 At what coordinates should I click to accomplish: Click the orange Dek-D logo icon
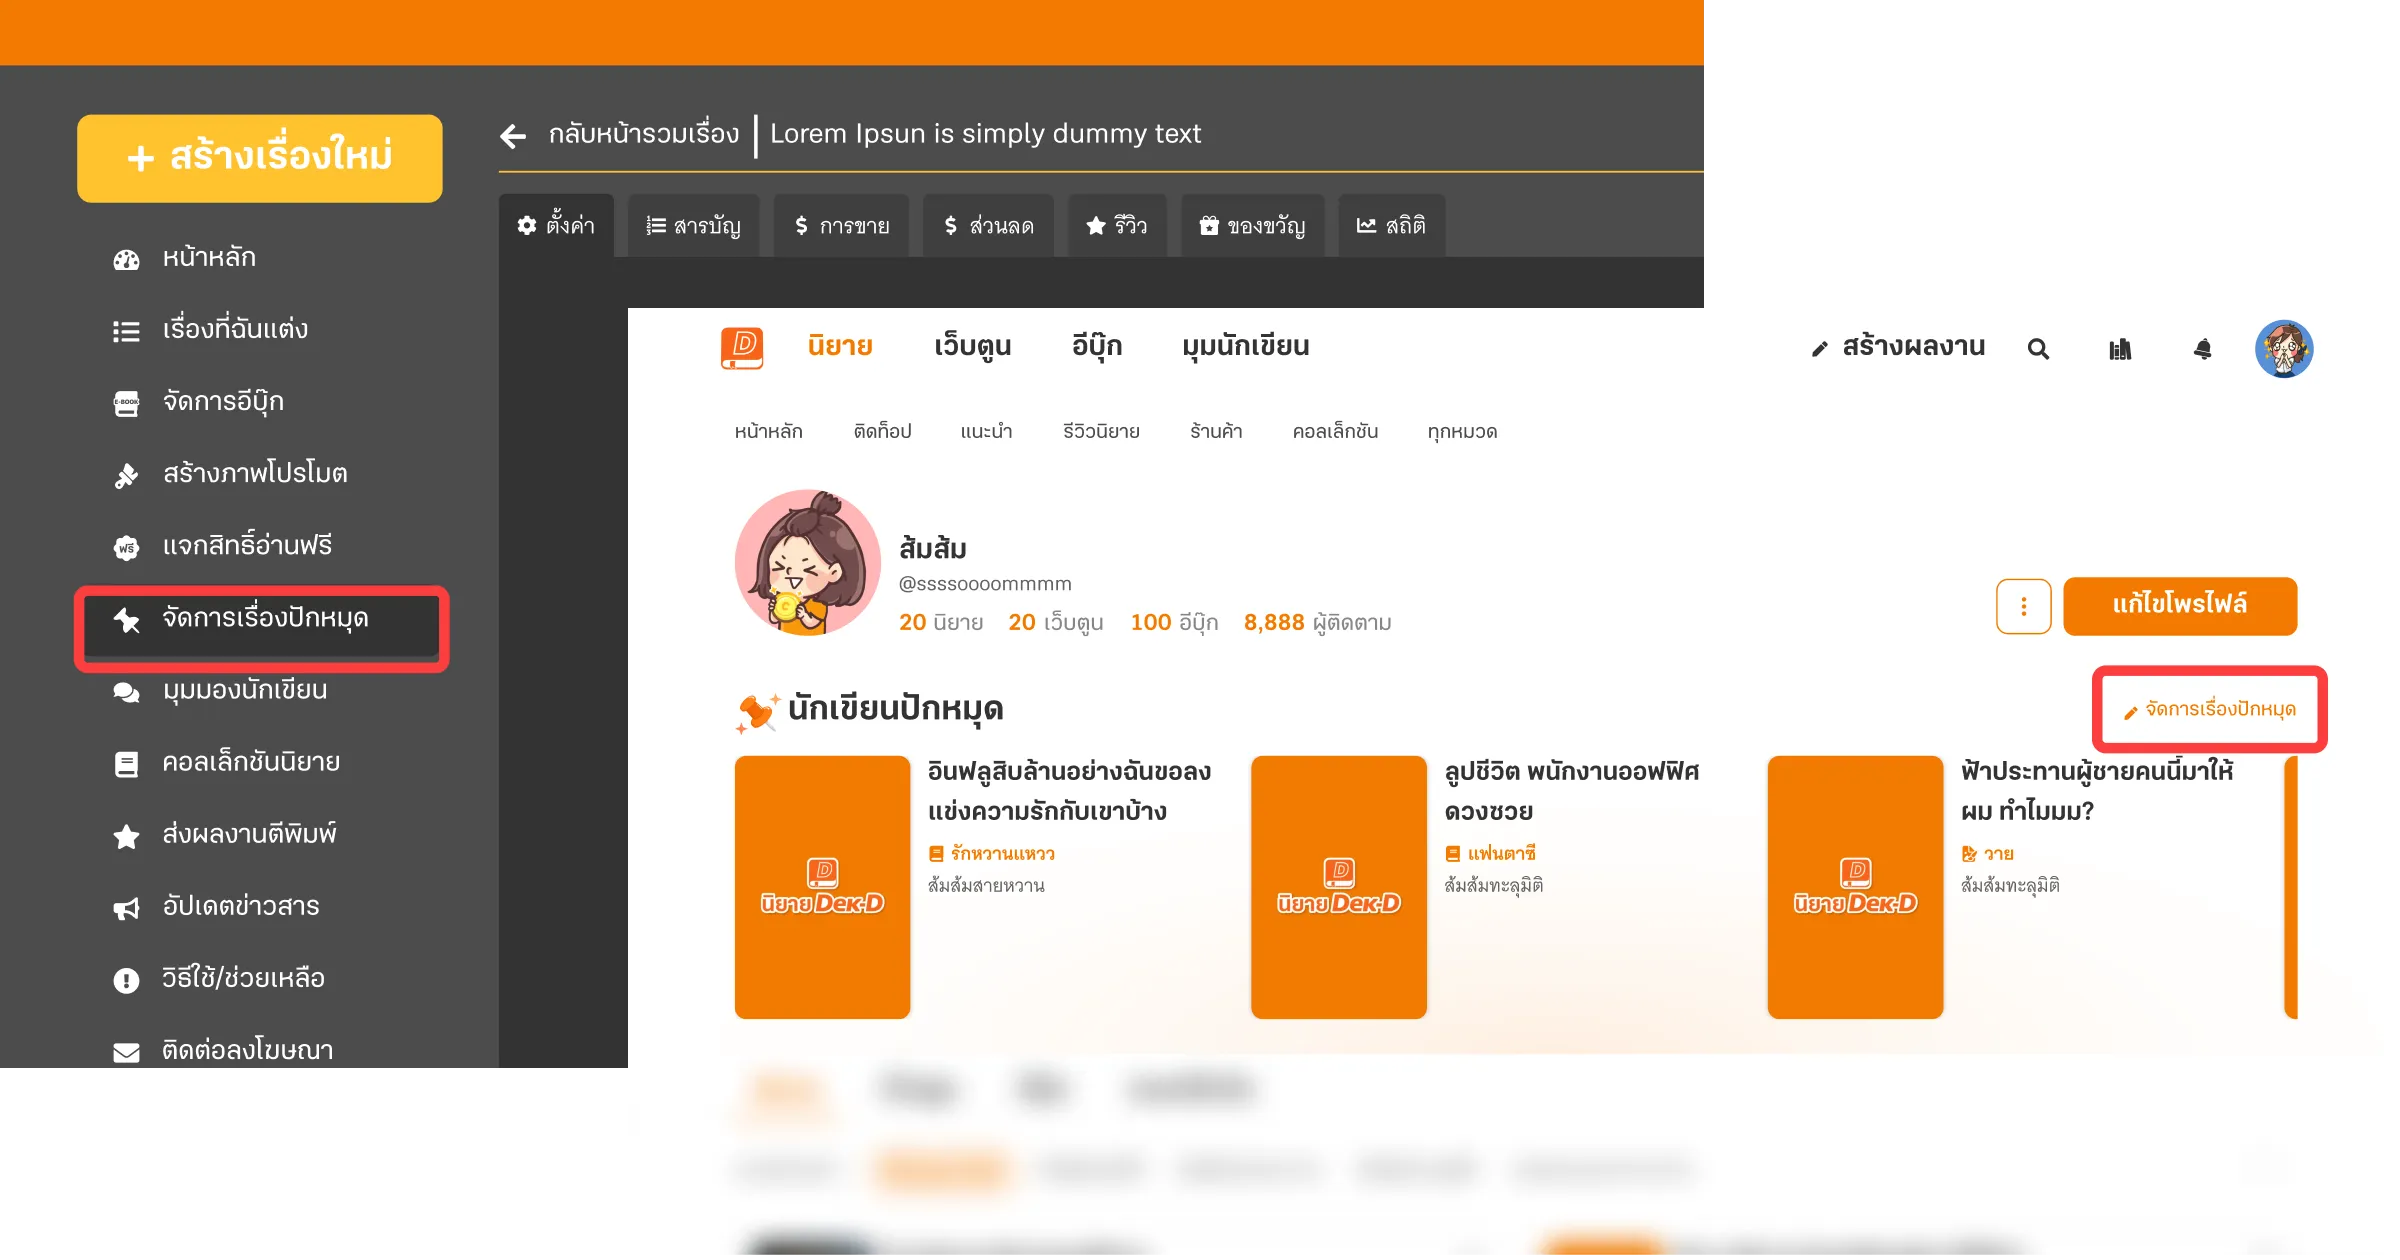click(742, 348)
